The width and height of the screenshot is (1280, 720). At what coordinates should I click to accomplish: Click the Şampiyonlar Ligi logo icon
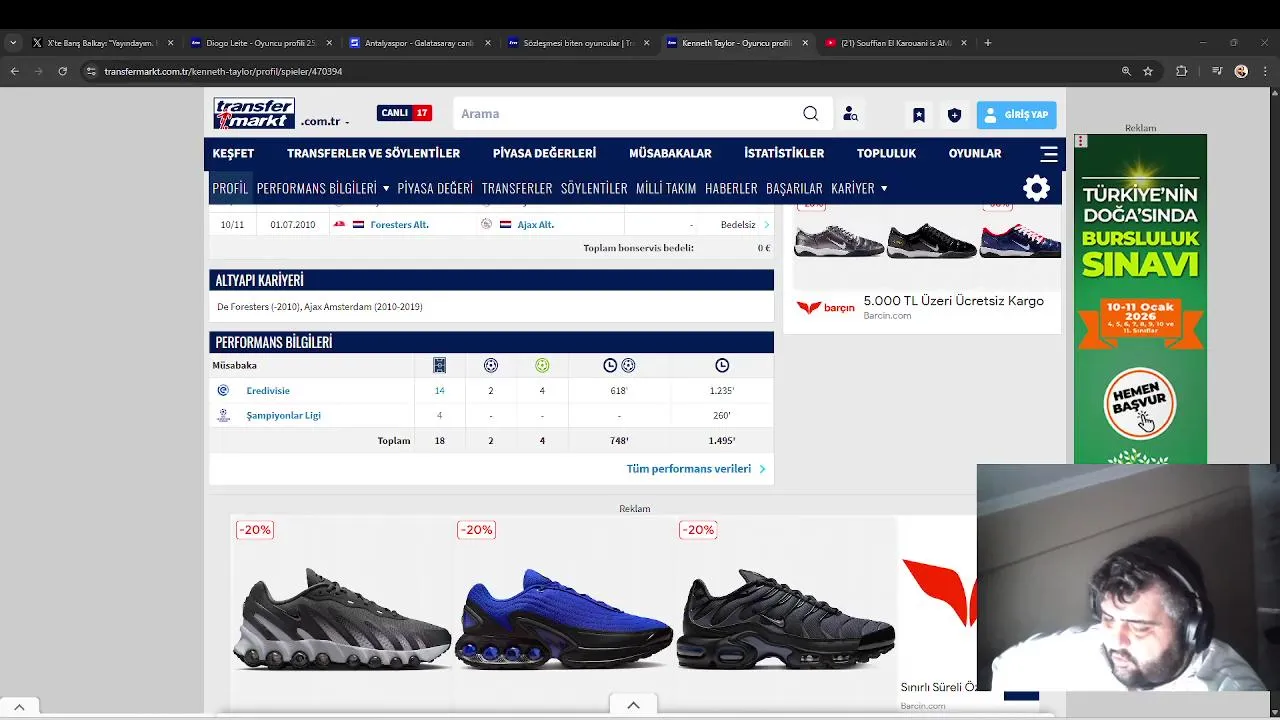pyautogui.click(x=223, y=416)
